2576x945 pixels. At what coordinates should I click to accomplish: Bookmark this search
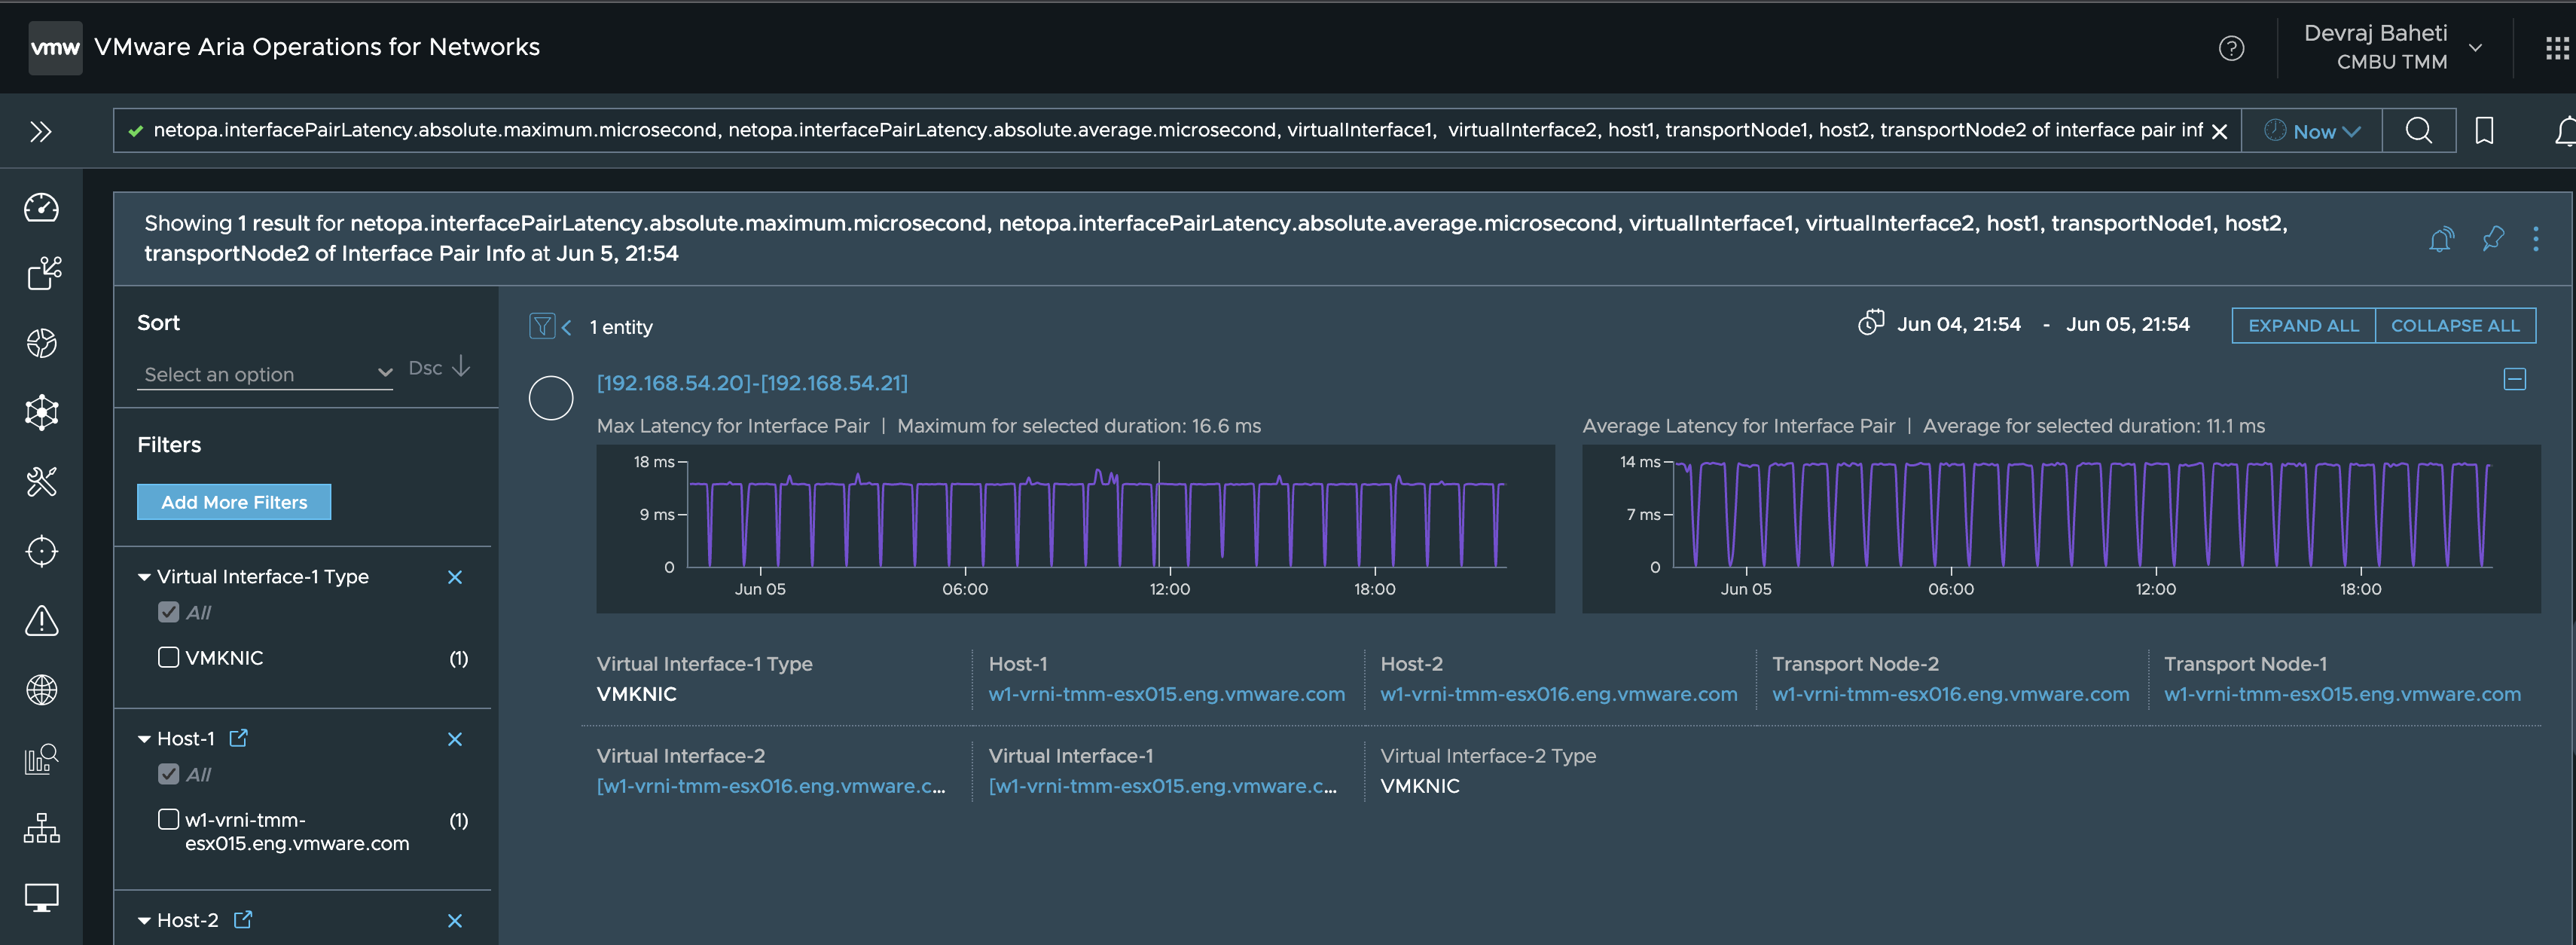tap(2484, 130)
